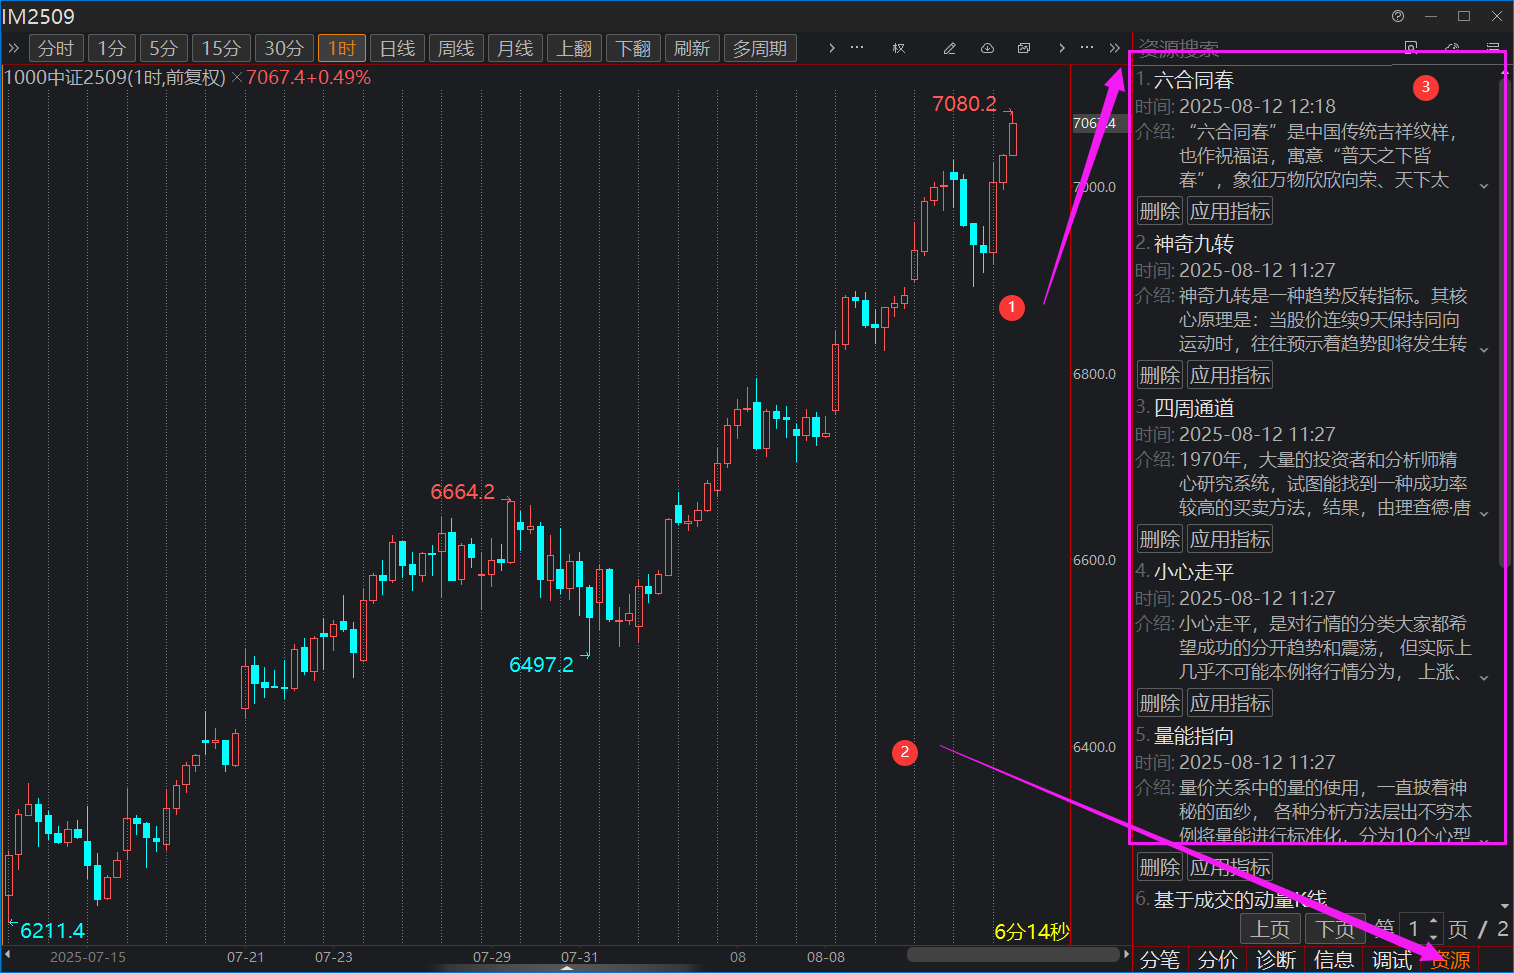1514x973 pixels.
Task: Expand the 神奇九转 description chevron
Action: point(1484,350)
